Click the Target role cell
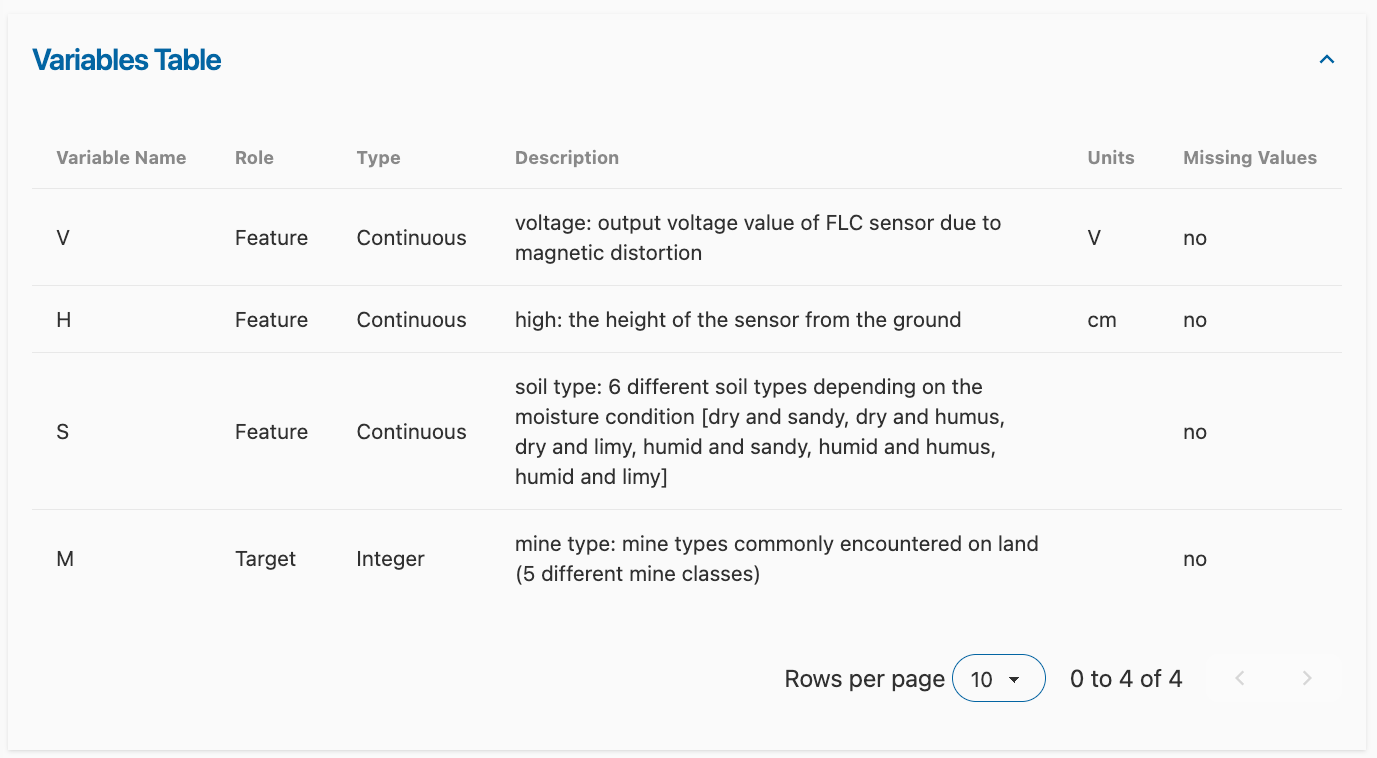 265,559
